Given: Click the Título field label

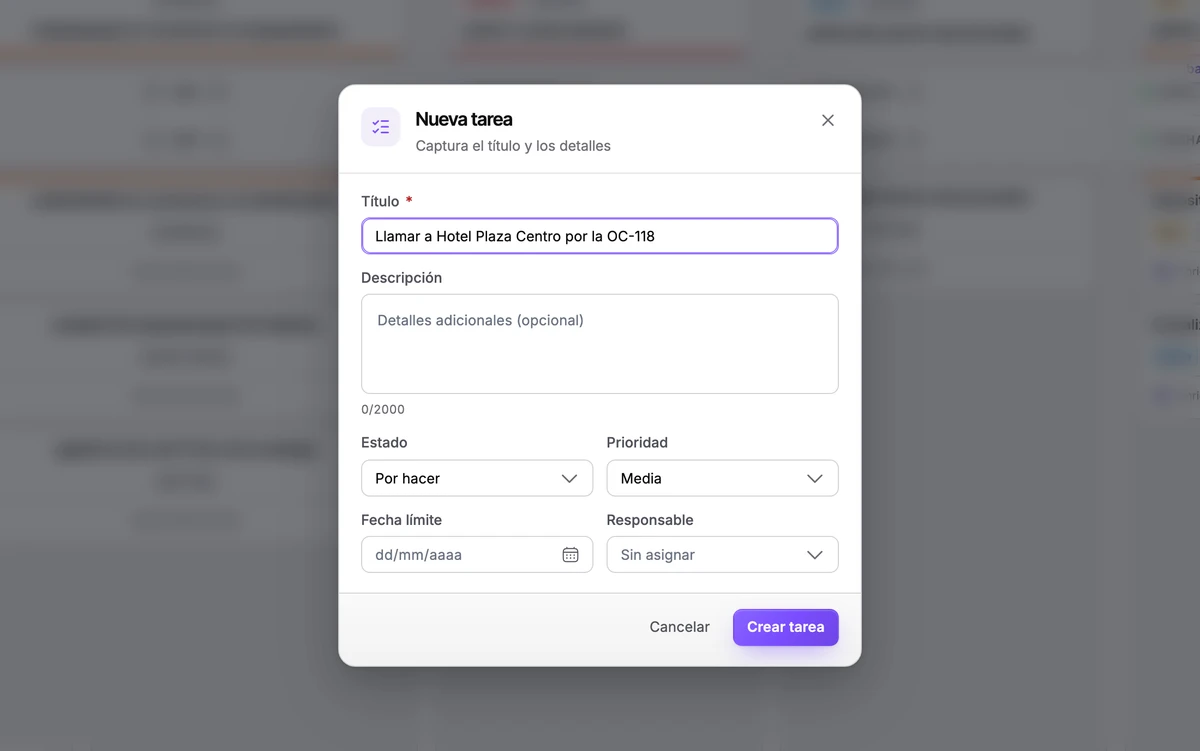Looking at the screenshot, I should pyautogui.click(x=380, y=201).
